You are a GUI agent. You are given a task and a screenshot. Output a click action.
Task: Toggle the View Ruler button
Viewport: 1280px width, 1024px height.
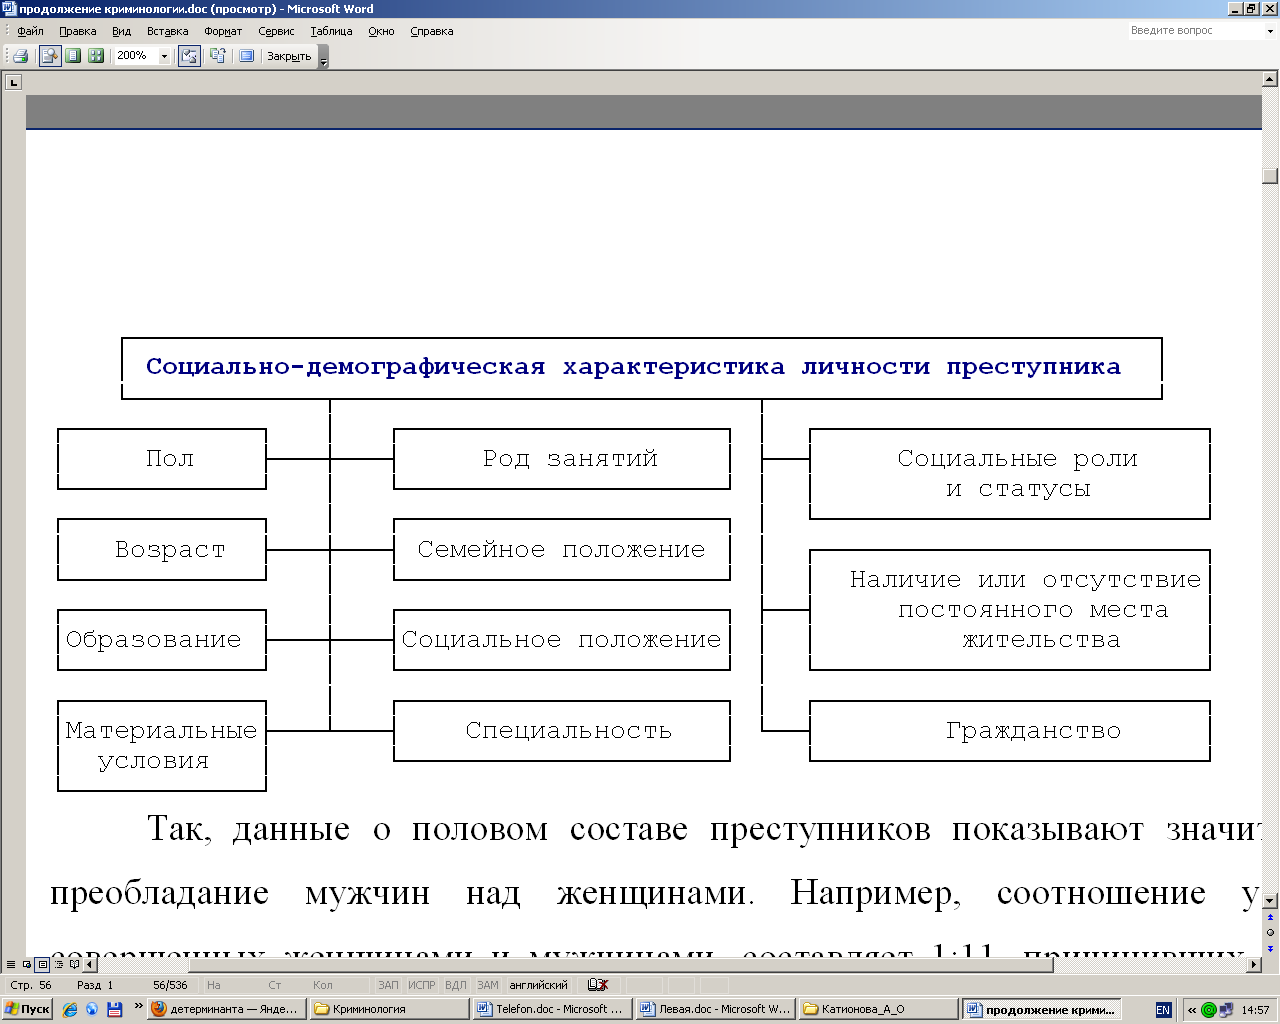click(189, 56)
